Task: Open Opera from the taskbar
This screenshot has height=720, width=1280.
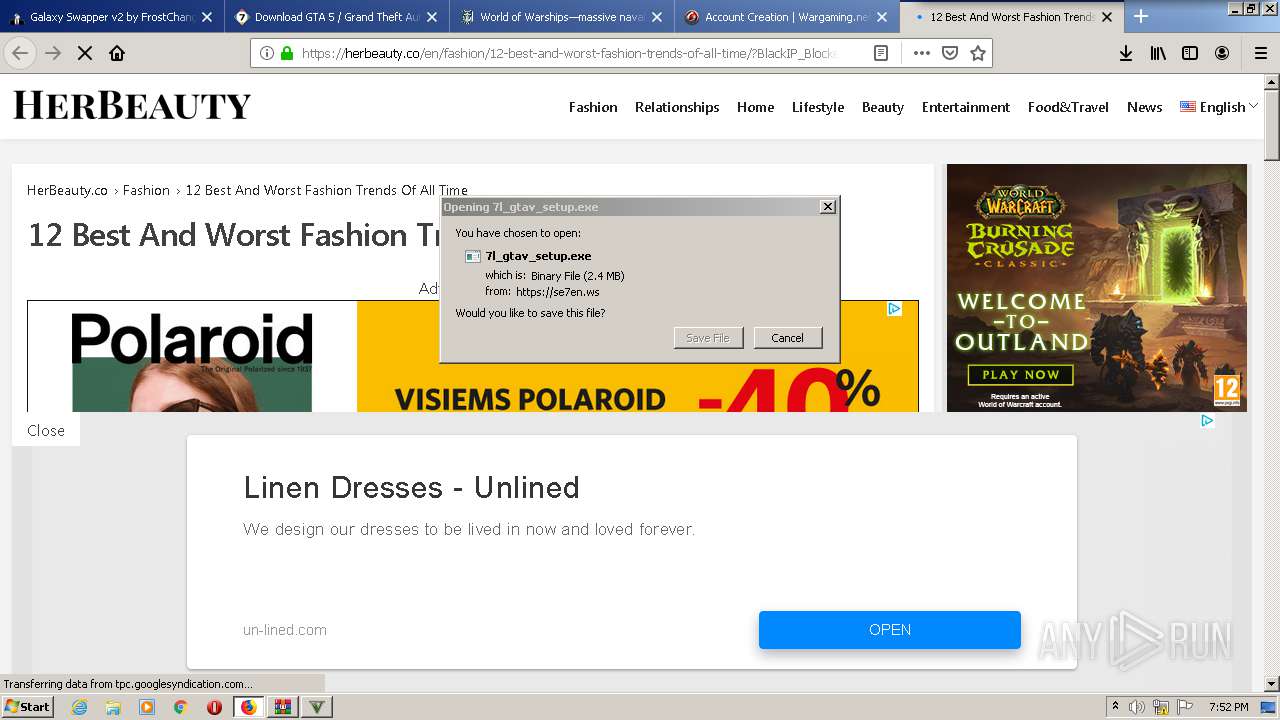Action: (214, 707)
